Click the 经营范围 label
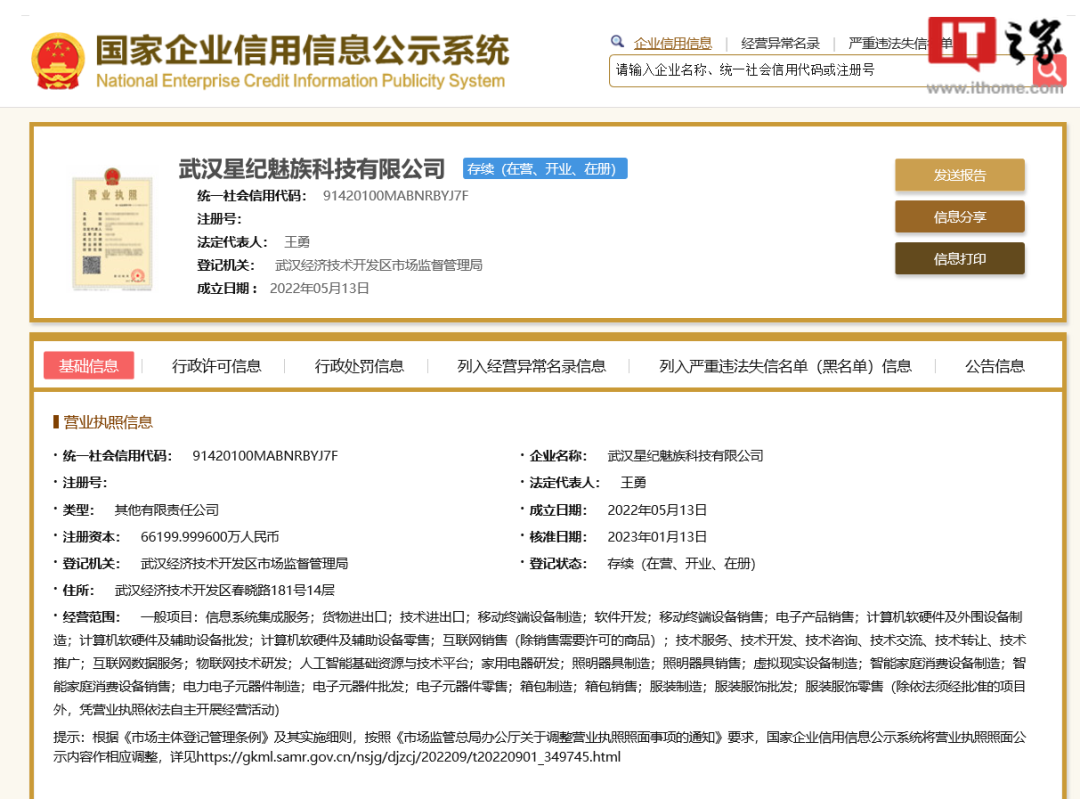 pos(92,616)
